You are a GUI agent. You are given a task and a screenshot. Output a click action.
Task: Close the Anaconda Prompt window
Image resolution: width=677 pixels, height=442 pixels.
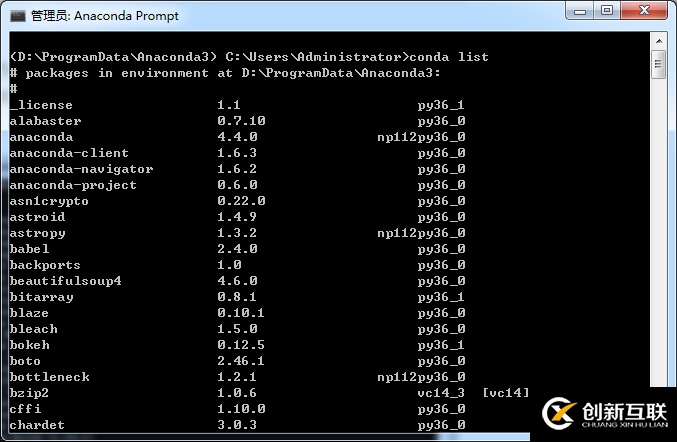(x=644, y=11)
